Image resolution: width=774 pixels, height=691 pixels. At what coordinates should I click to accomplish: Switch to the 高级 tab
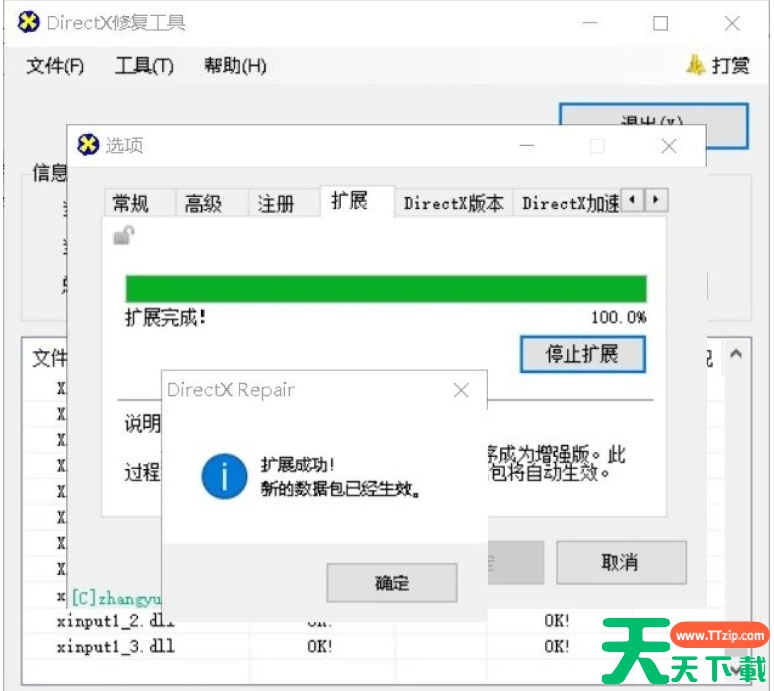203,203
